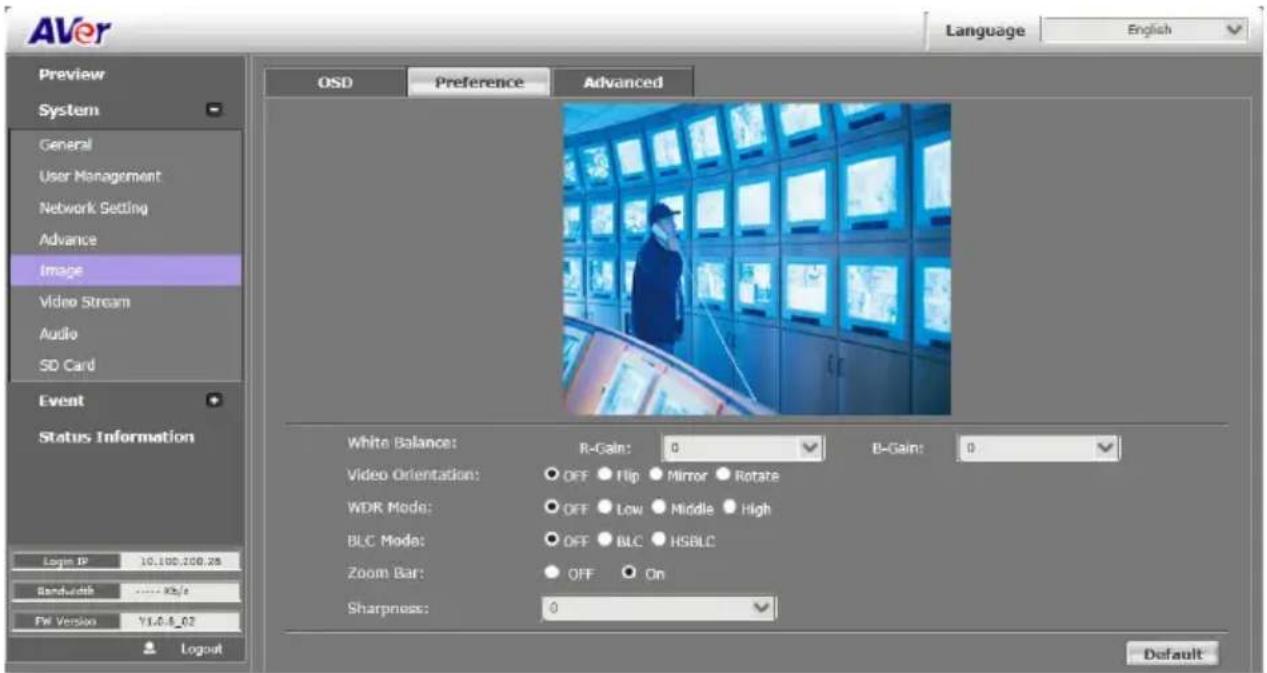The height and width of the screenshot is (673, 1267).
Task: Set Video Orientation to OFF
Action: tap(551, 475)
